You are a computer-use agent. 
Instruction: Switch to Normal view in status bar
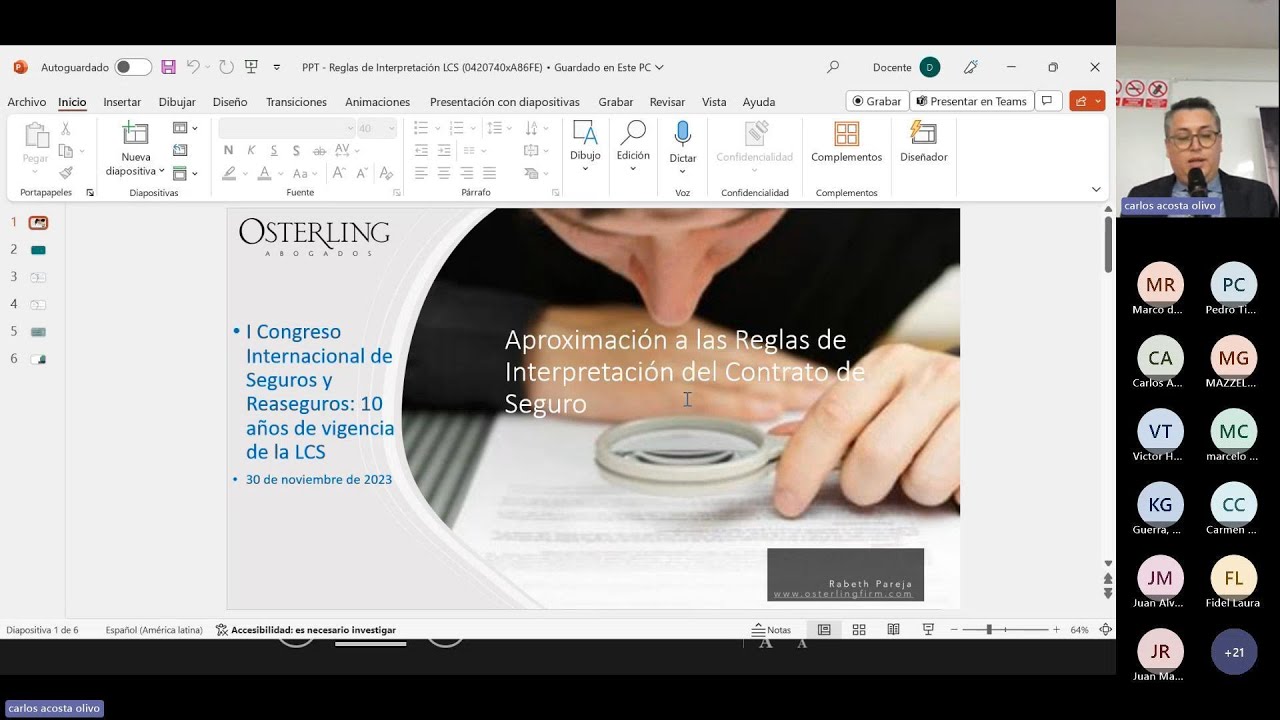[x=824, y=630]
